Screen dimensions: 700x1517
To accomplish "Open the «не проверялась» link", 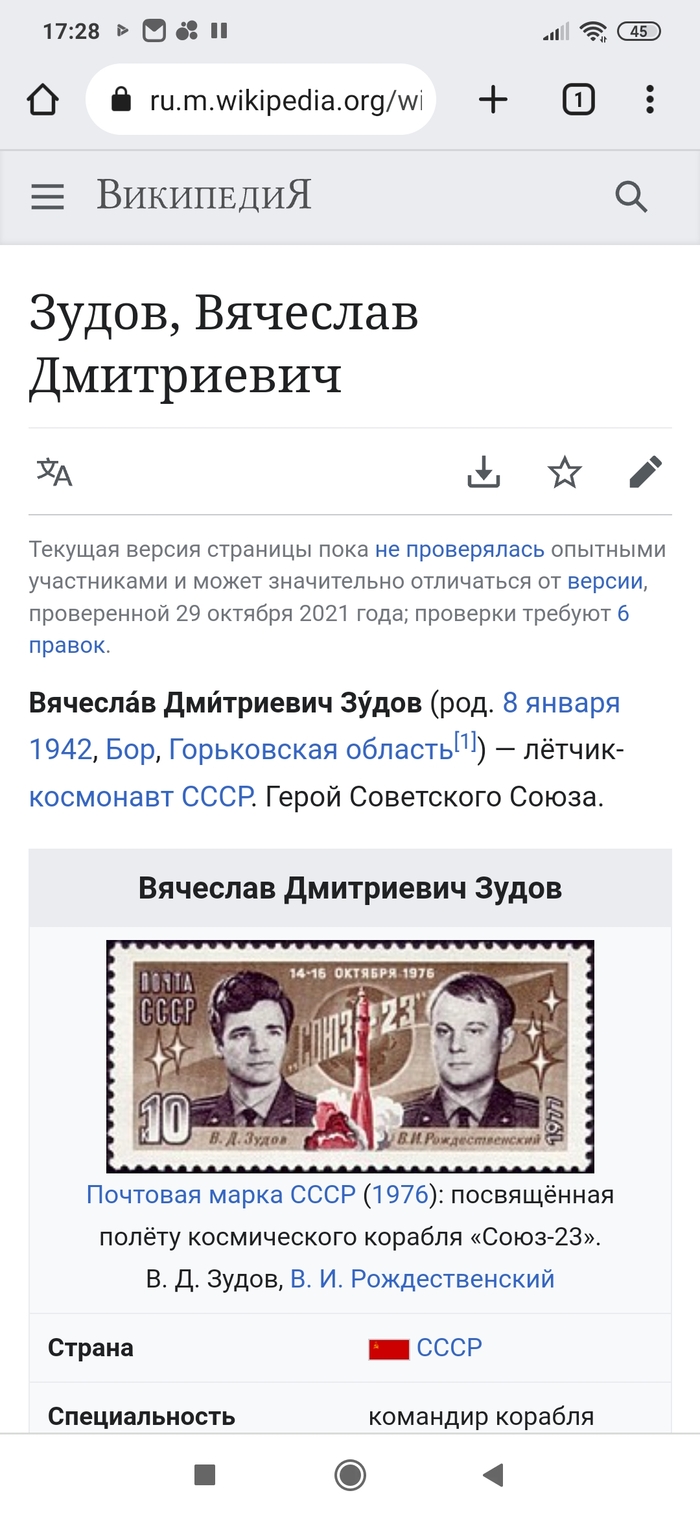I will [x=460, y=549].
